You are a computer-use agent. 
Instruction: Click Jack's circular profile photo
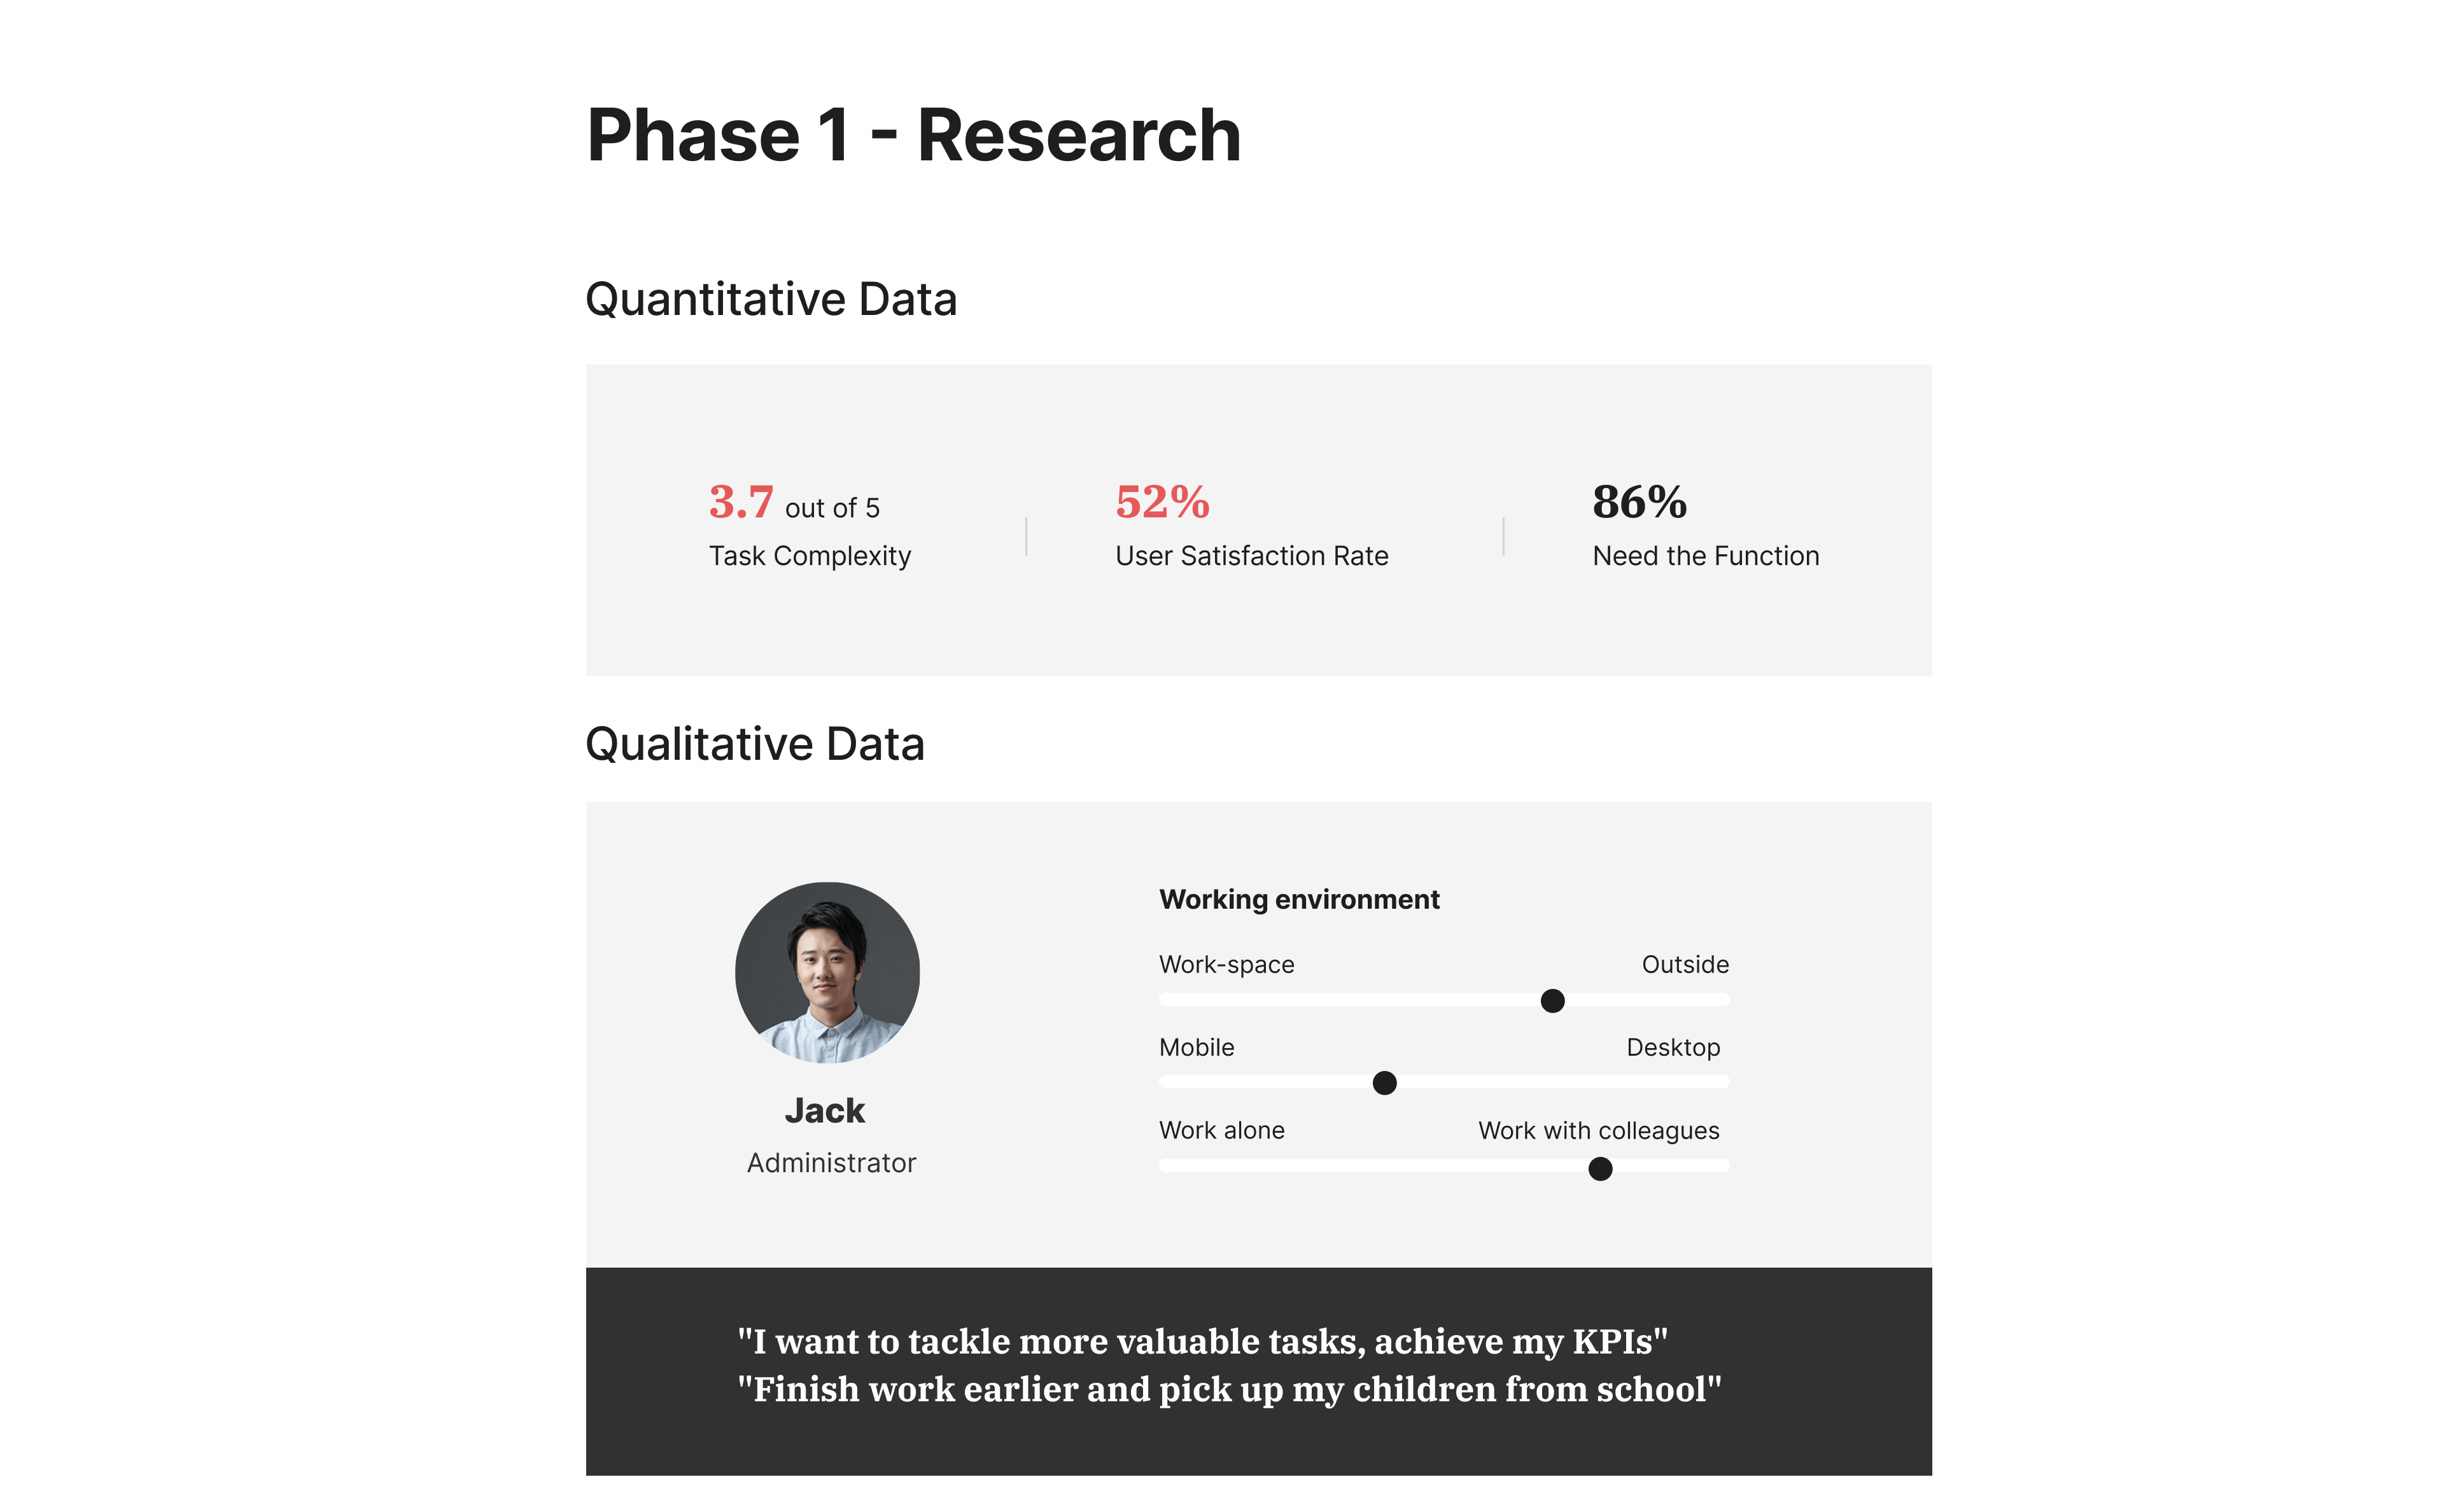coord(827,972)
